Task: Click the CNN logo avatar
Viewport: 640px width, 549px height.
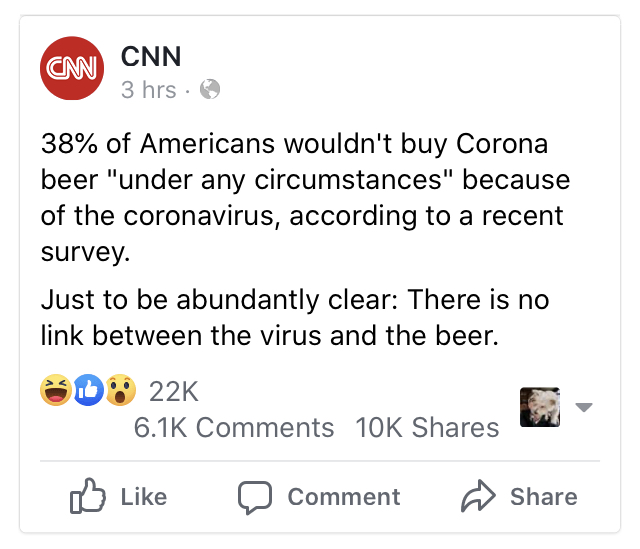Action: (x=71, y=68)
